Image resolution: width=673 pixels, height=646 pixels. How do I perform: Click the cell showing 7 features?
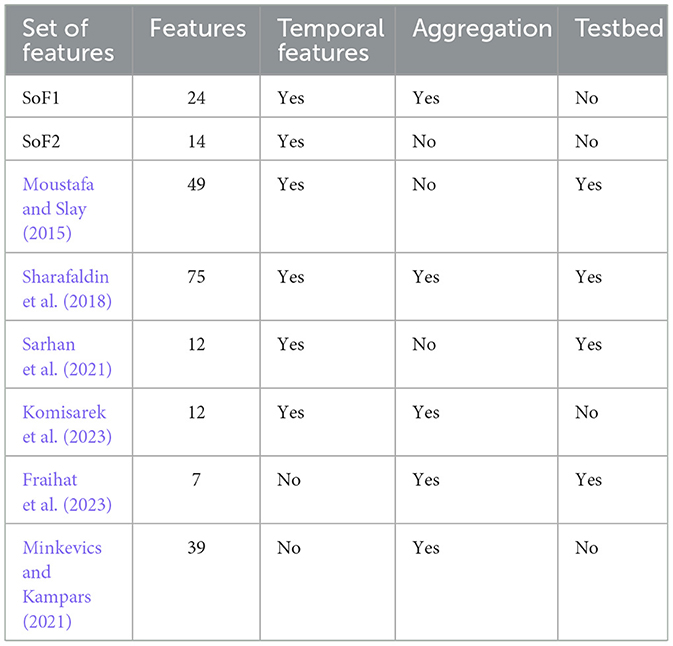196,480
